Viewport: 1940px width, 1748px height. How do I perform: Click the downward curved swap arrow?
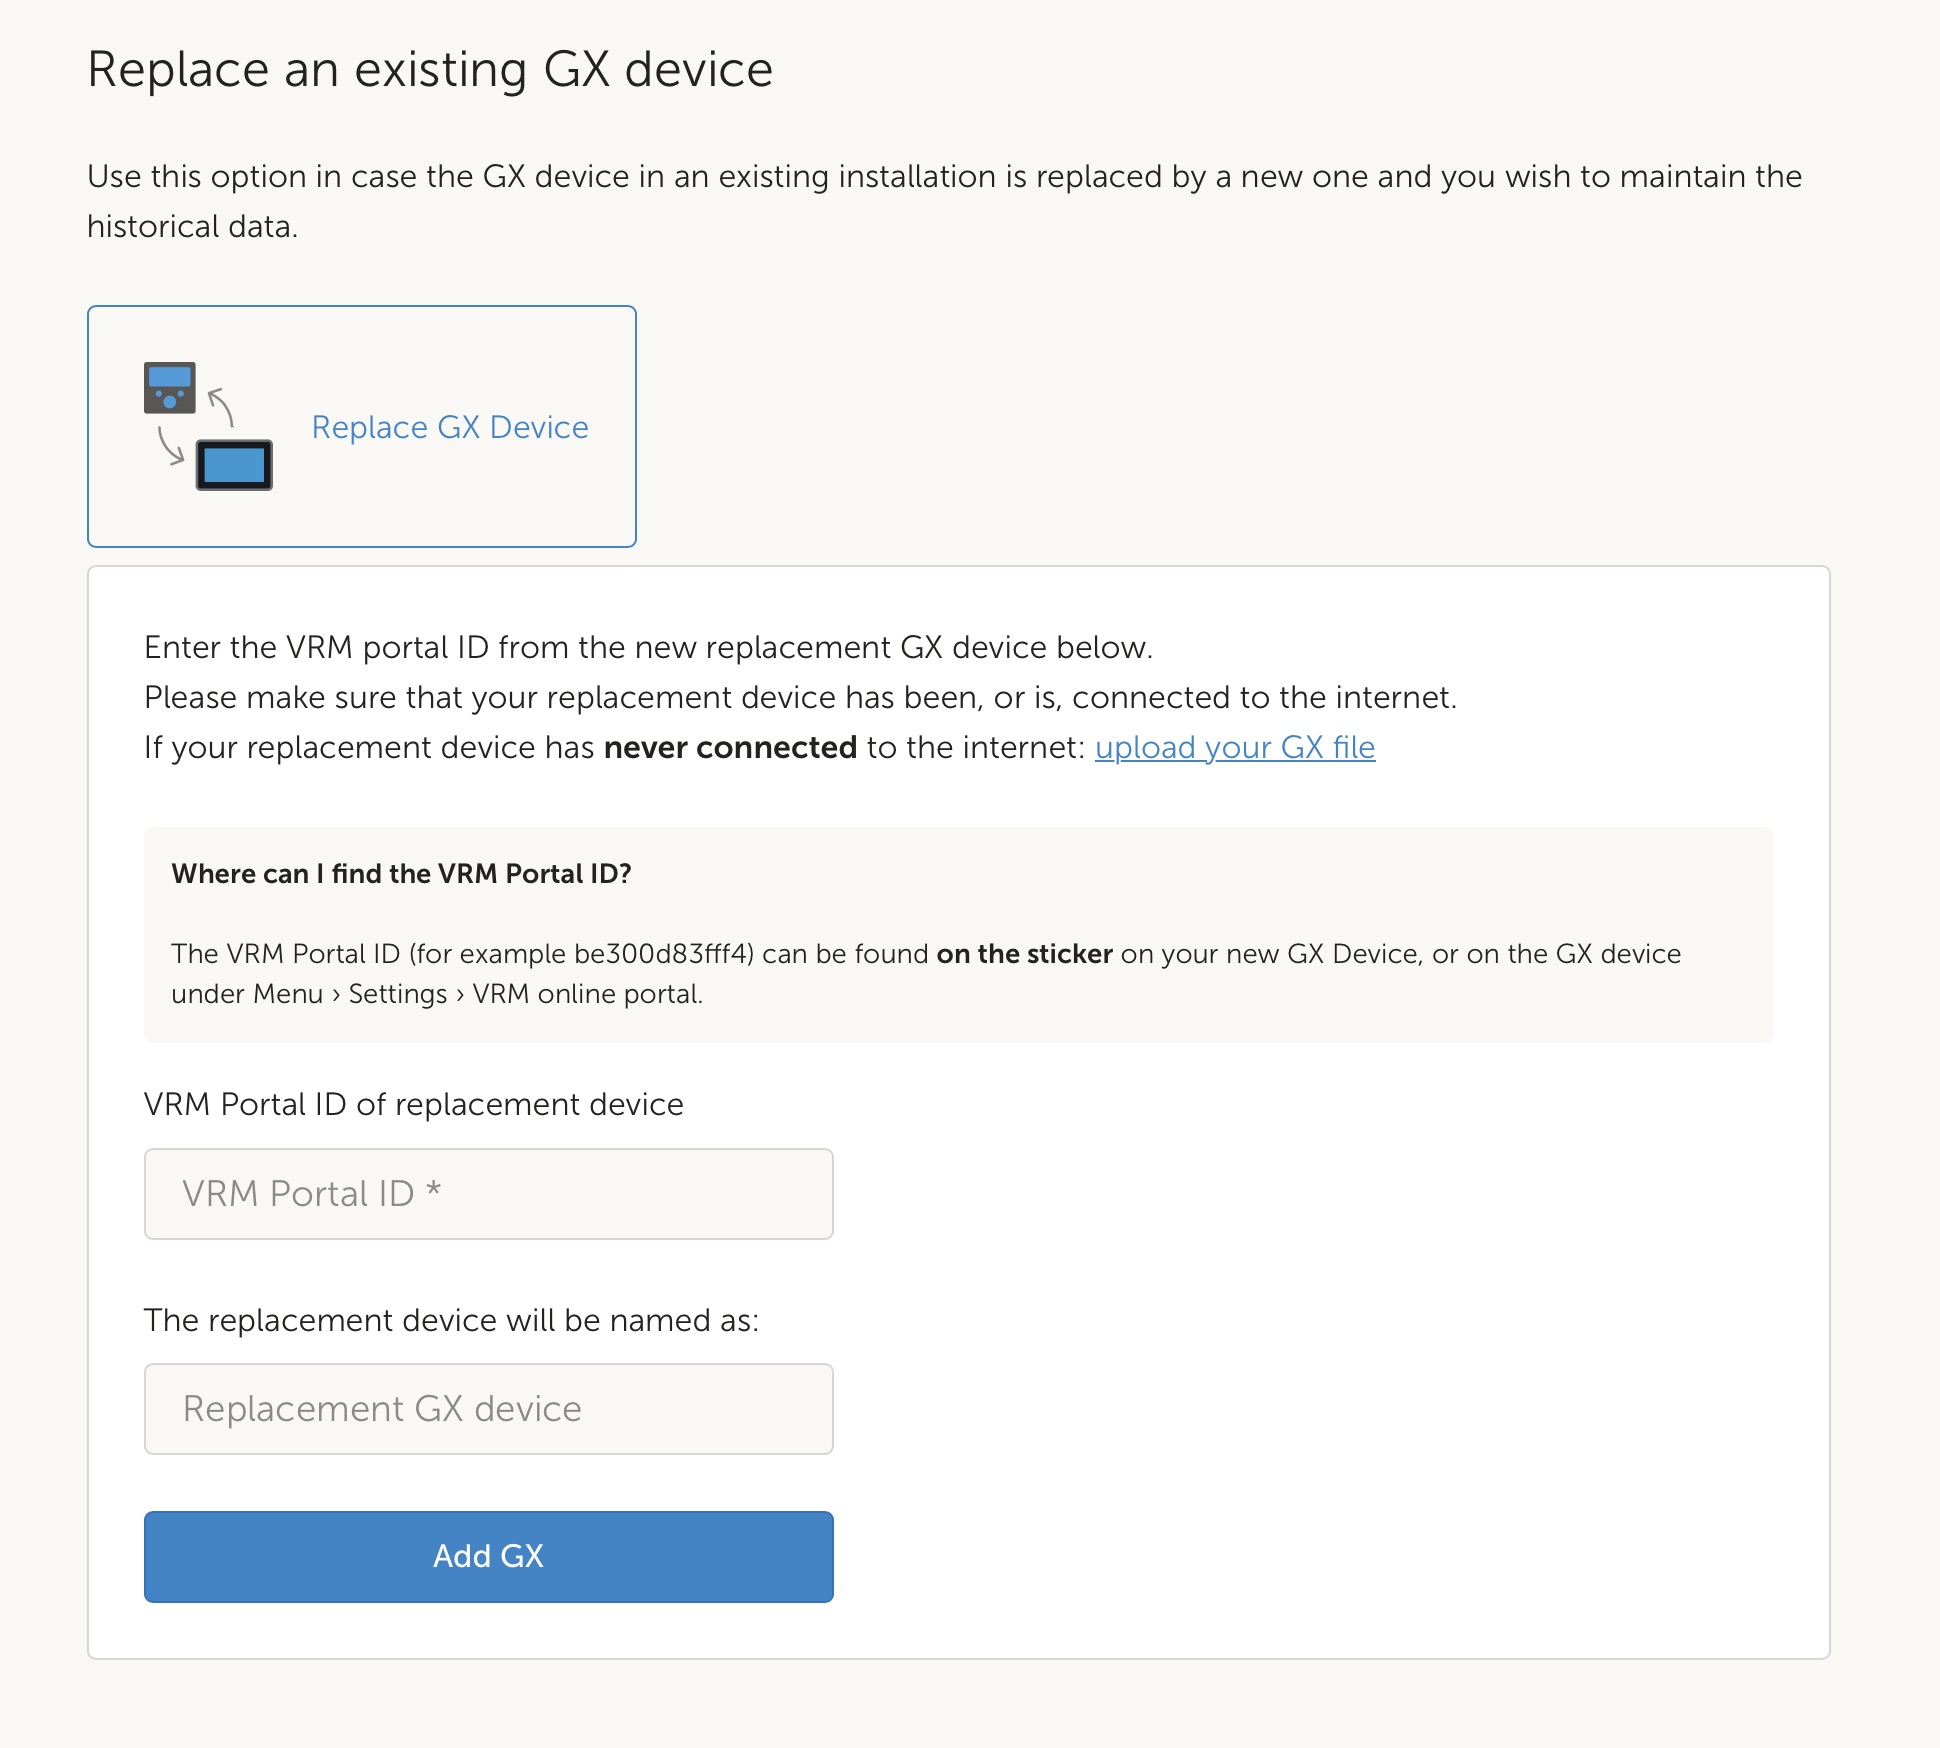coord(170,446)
